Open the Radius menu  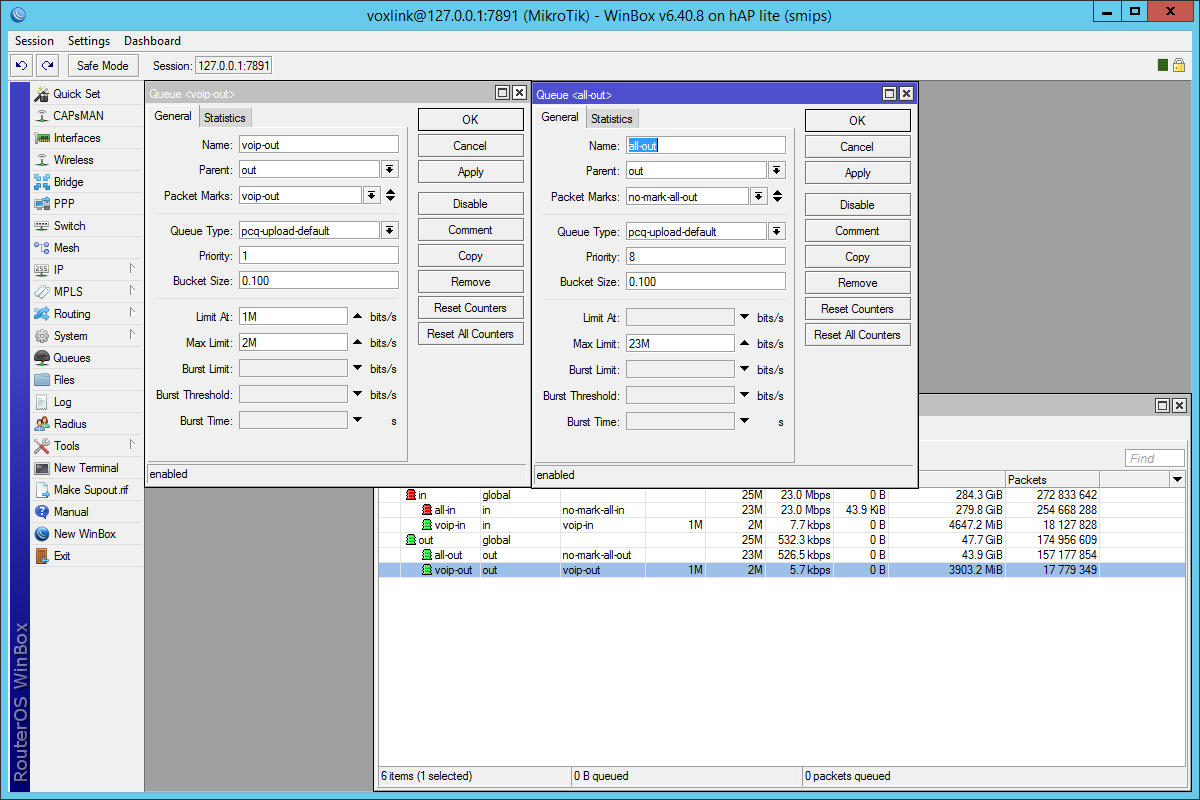pyautogui.click(x=70, y=424)
